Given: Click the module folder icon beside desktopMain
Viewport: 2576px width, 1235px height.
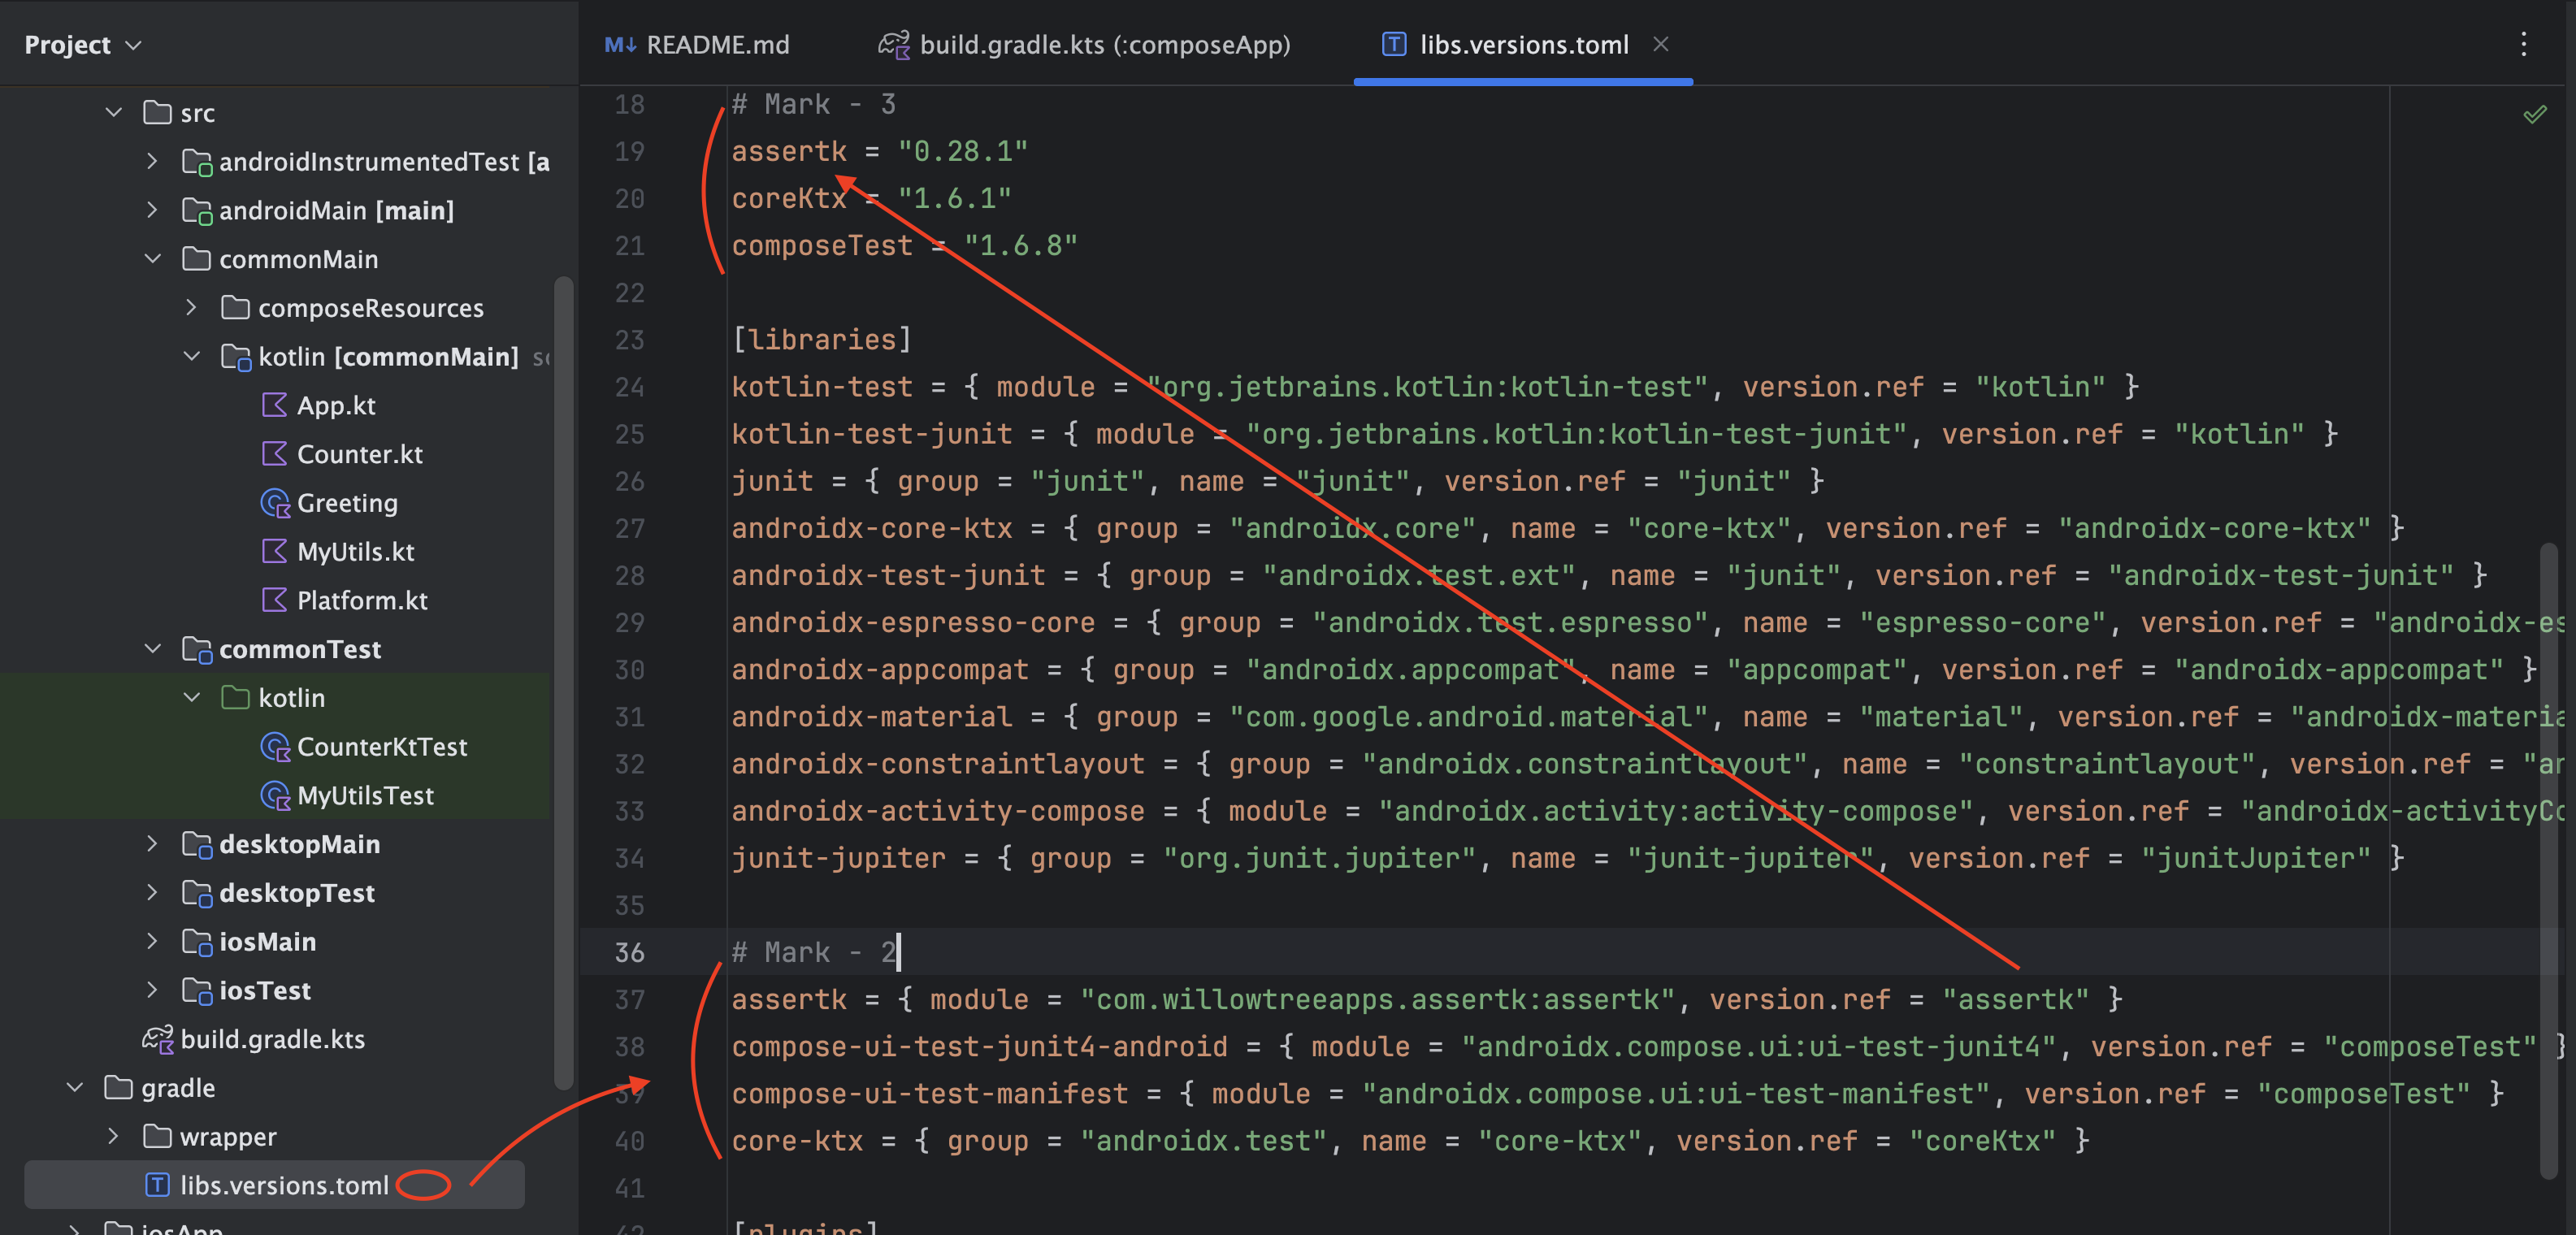Looking at the screenshot, I should [197, 844].
